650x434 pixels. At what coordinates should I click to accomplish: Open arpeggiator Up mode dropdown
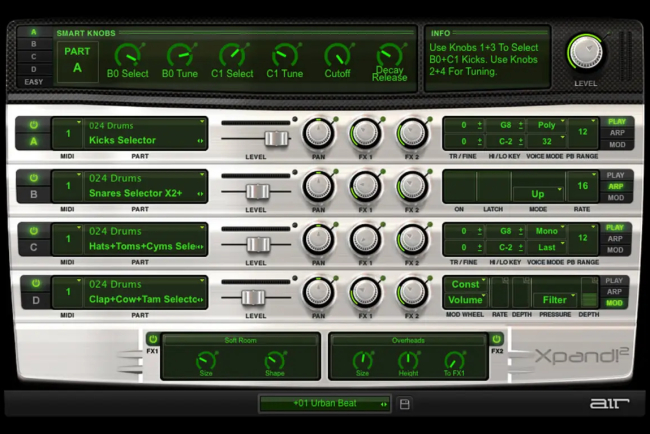coord(538,194)
